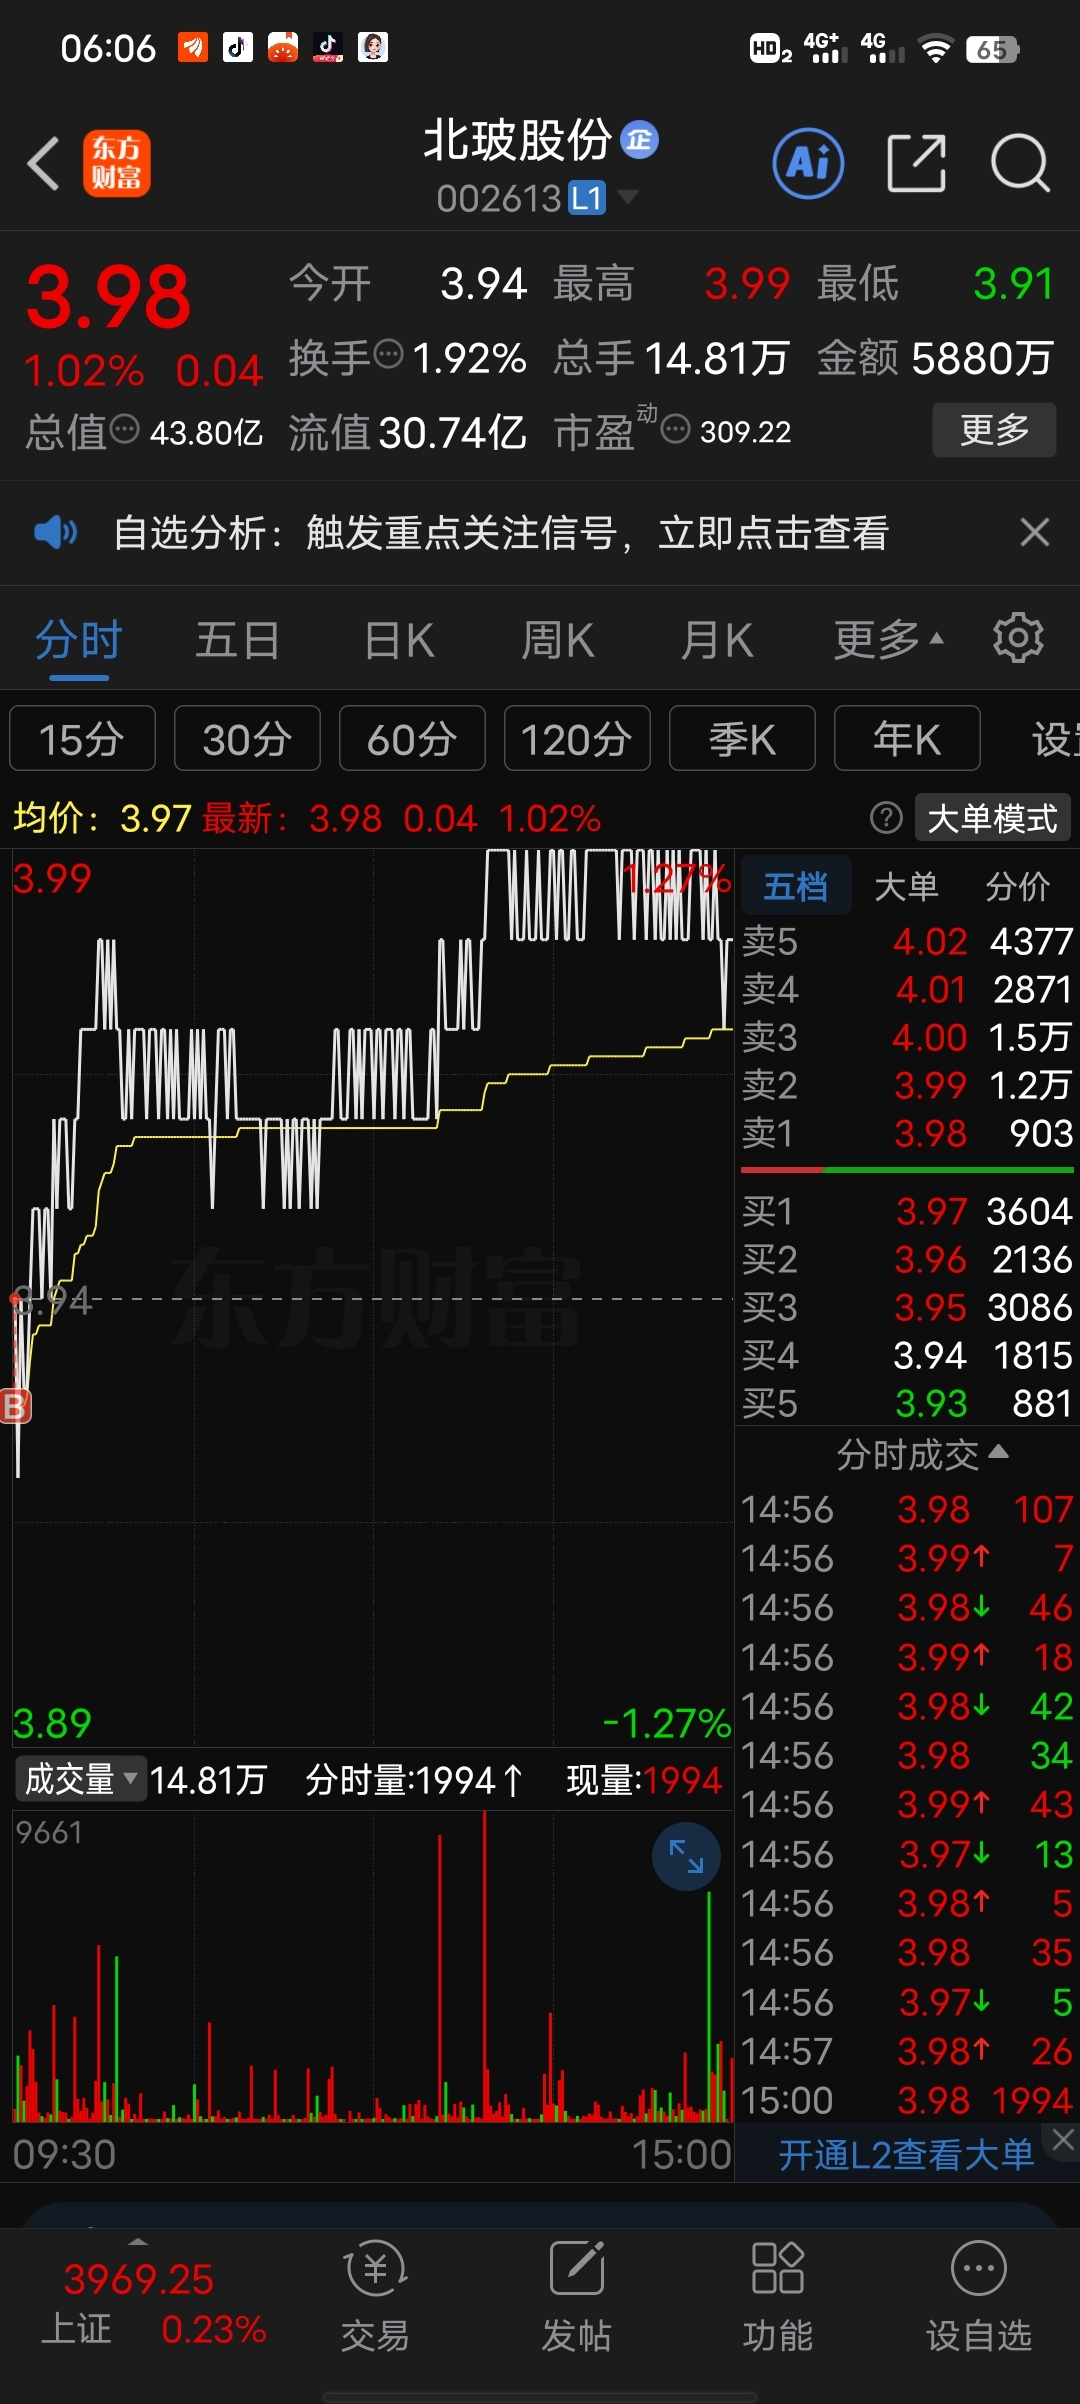Switch to 月K chart tab

coord(717,640)
